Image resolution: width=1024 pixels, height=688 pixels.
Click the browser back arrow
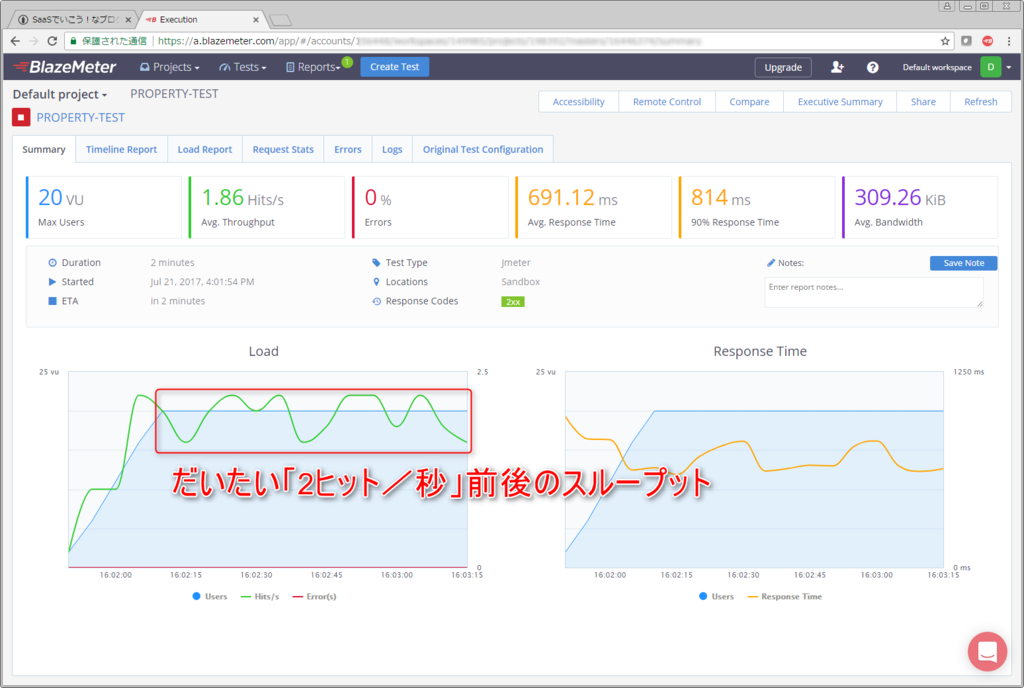click(x=15, y=40)
